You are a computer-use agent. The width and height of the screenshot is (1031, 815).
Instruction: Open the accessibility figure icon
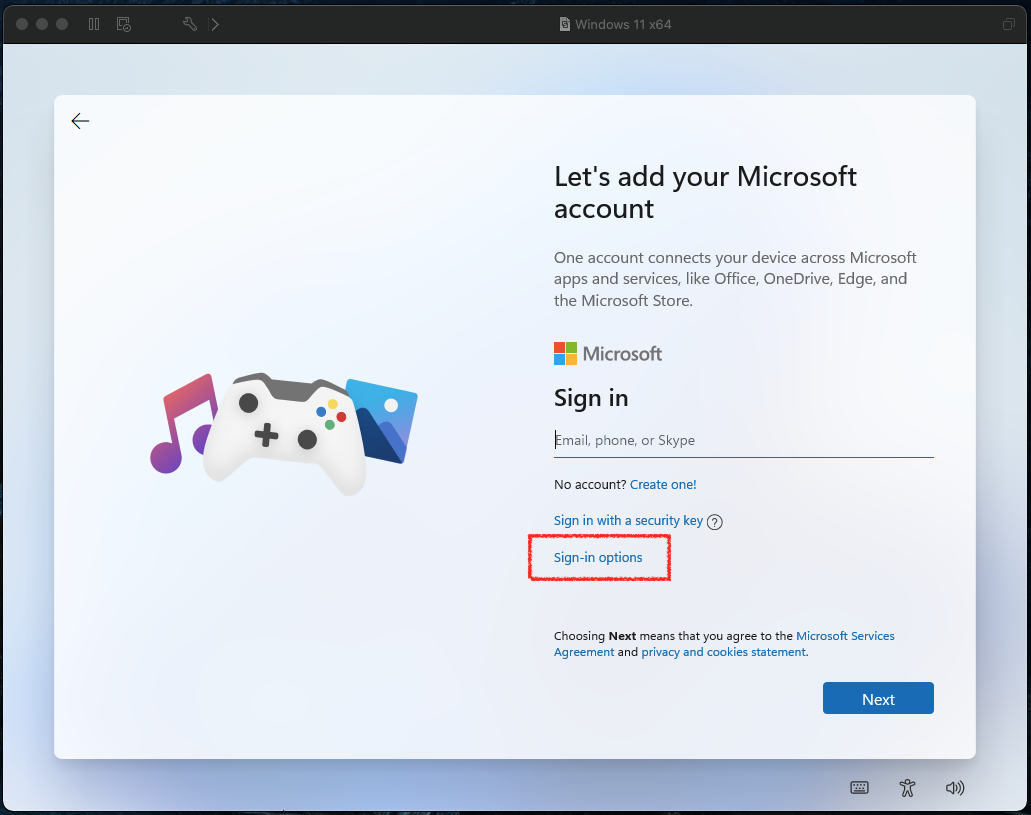coord(907,787)
